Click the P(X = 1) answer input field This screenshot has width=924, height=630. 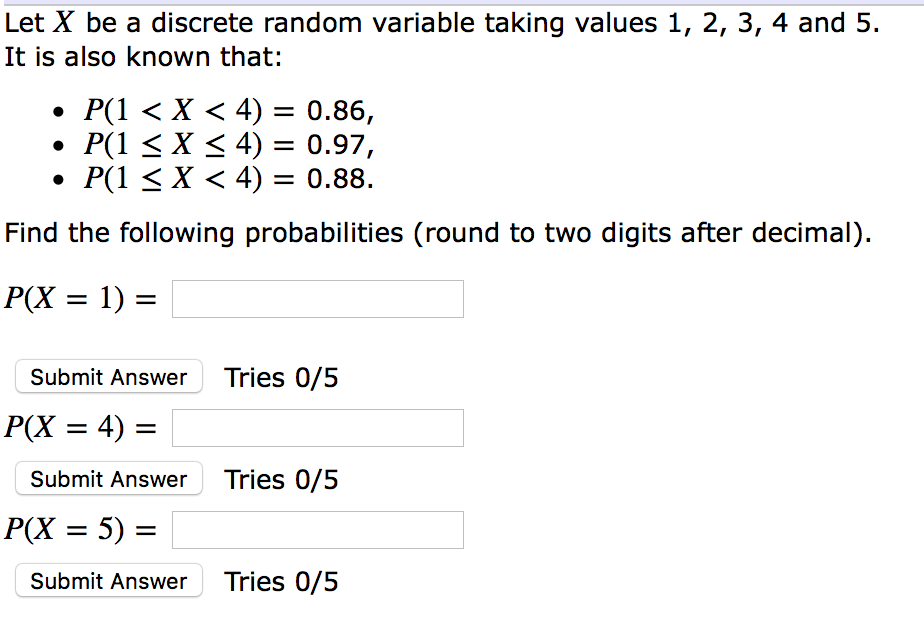coord(317,298)
